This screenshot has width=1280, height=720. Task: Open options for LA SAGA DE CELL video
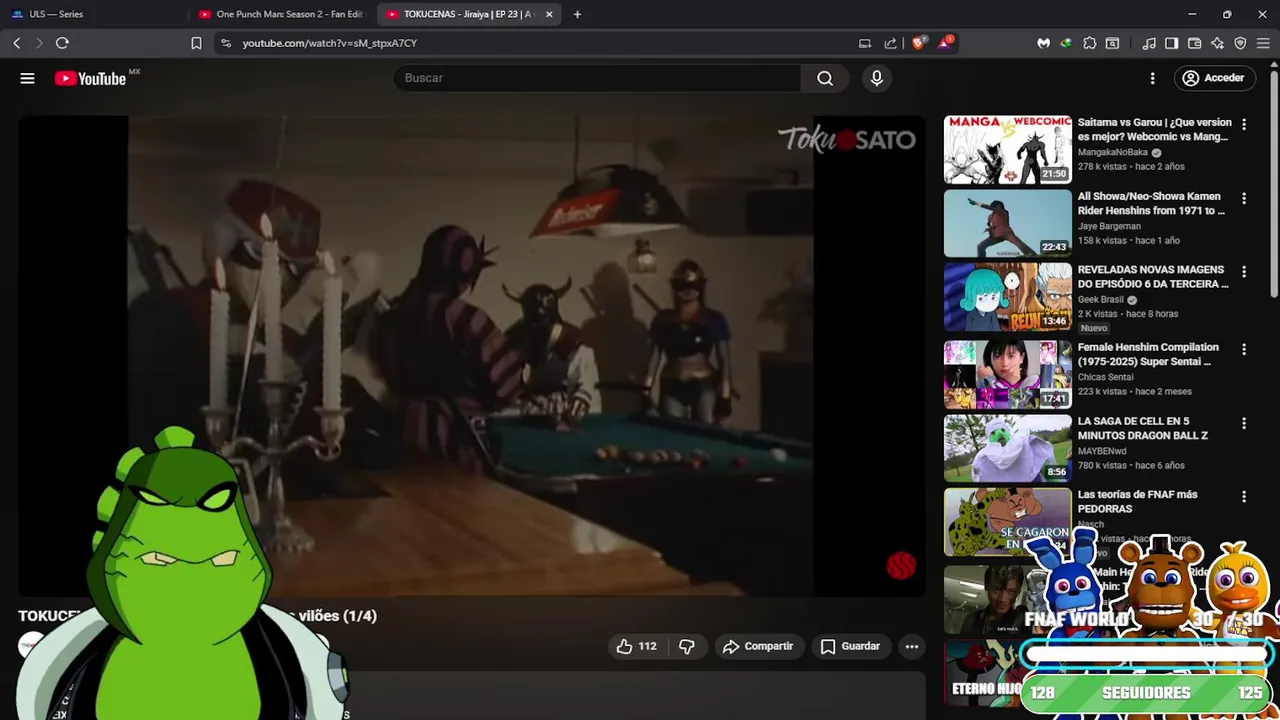[x=1244, y=424]
